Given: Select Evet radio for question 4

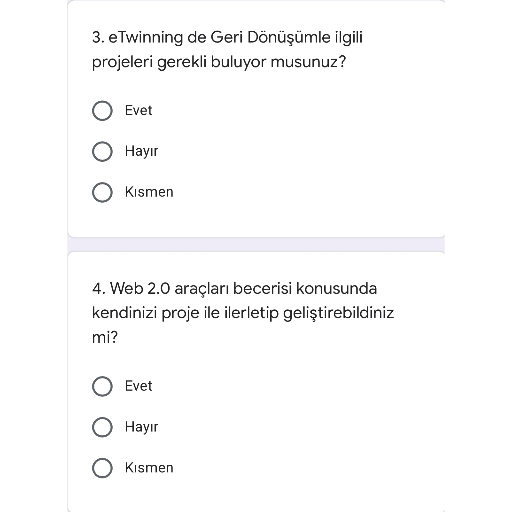Looking at the screenshot, I should pyautogui.click(x=102, y=386).
